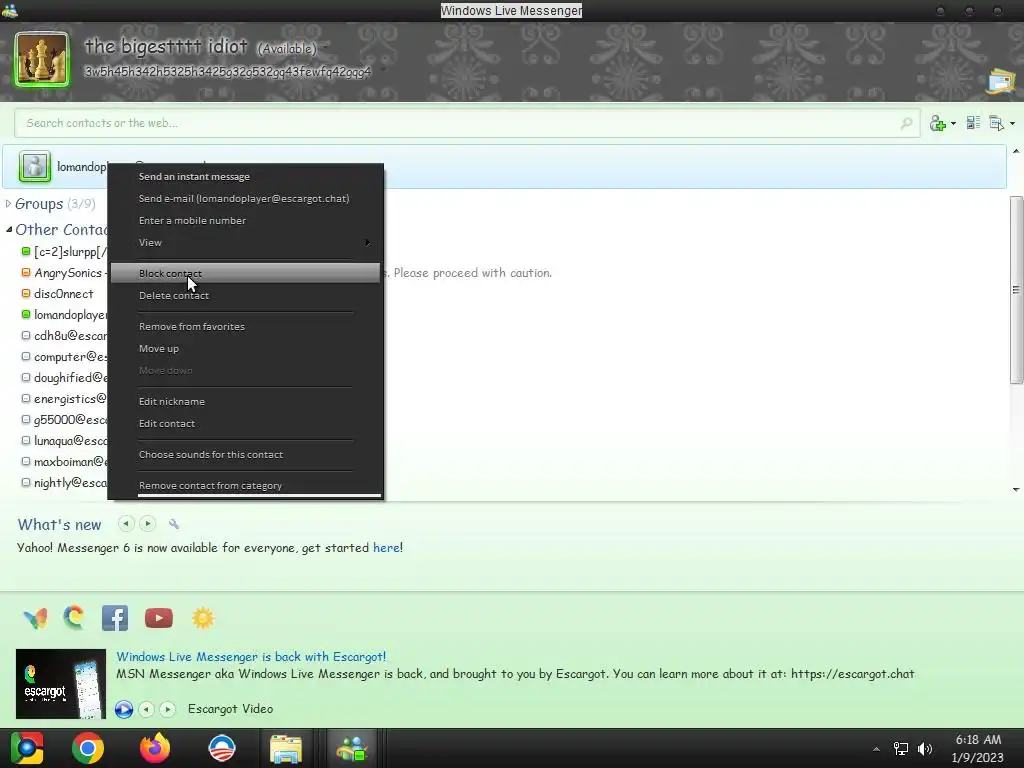Select lomandoplayer in Other Contacts list
The width and height of the screenshot is (1024, 768).
coord(65,315)
